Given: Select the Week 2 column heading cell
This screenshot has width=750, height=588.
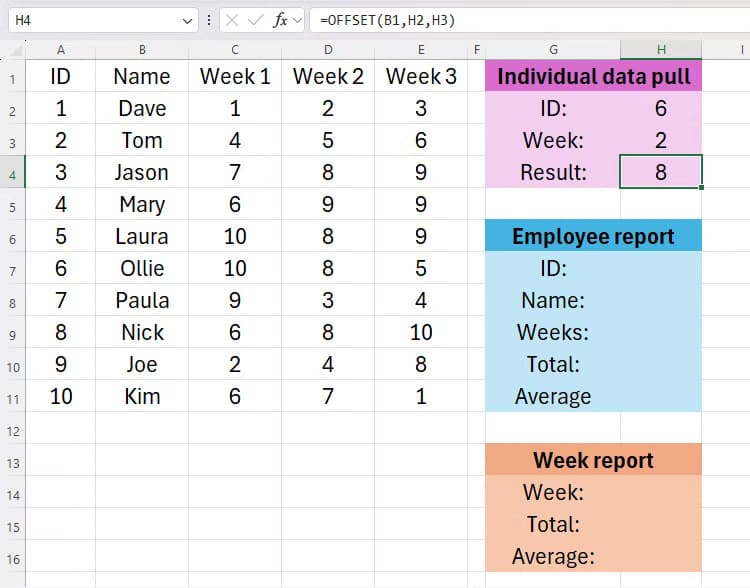Looking at the screenshot, I should 327,76.
